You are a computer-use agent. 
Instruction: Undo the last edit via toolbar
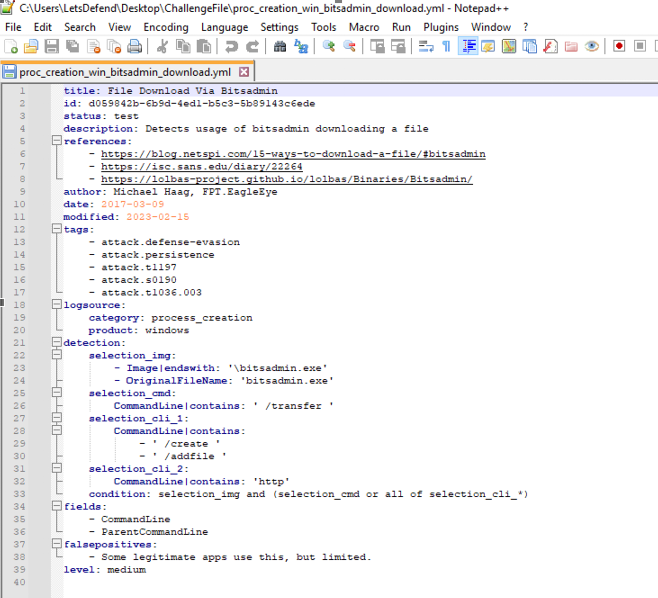(x=231, y=46)
